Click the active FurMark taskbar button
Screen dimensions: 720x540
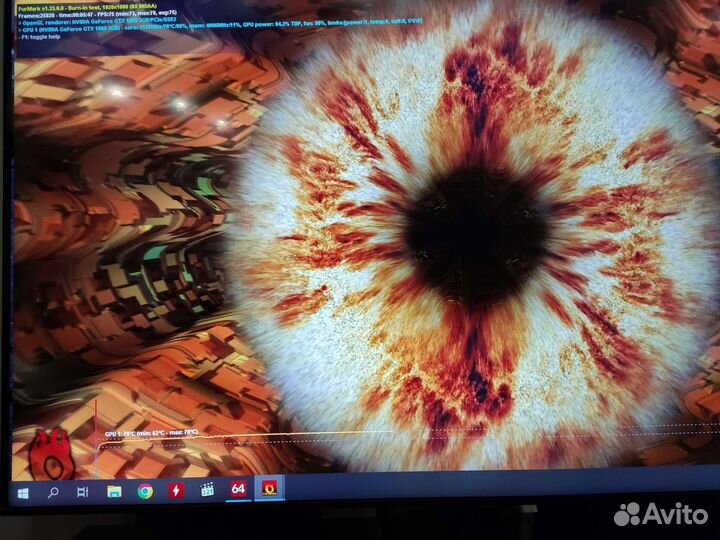click(x=269, y=488)
